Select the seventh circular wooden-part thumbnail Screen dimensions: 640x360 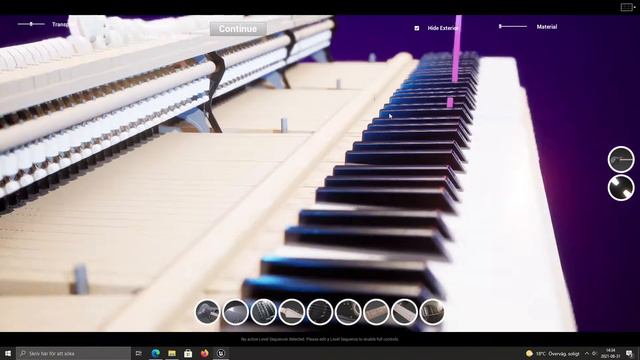tap(376, 312)
